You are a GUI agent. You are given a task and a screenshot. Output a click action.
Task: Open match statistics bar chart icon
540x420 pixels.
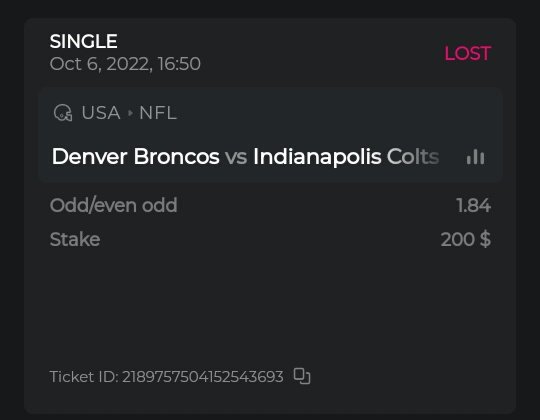(x=476, y=157)
